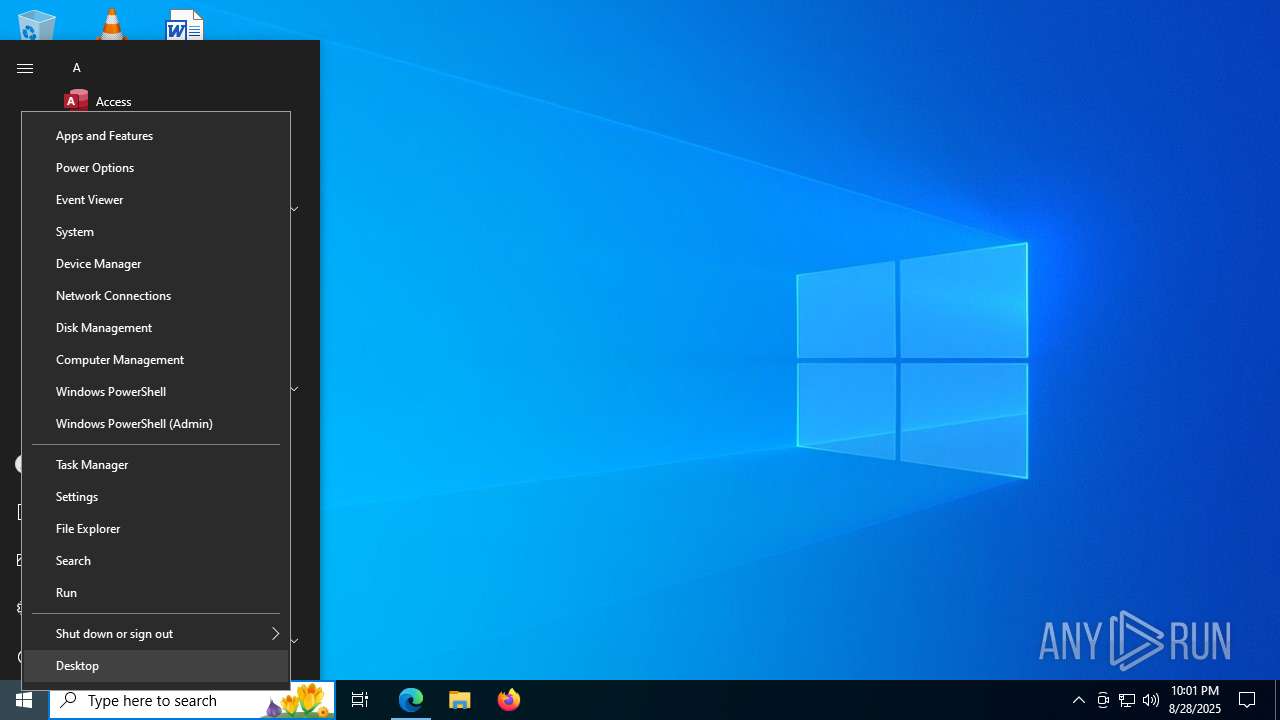Open the volume speaker tray icon
Image resolution: width=1280 pixels, height=720 pixels.
[x=1151, y=700]
